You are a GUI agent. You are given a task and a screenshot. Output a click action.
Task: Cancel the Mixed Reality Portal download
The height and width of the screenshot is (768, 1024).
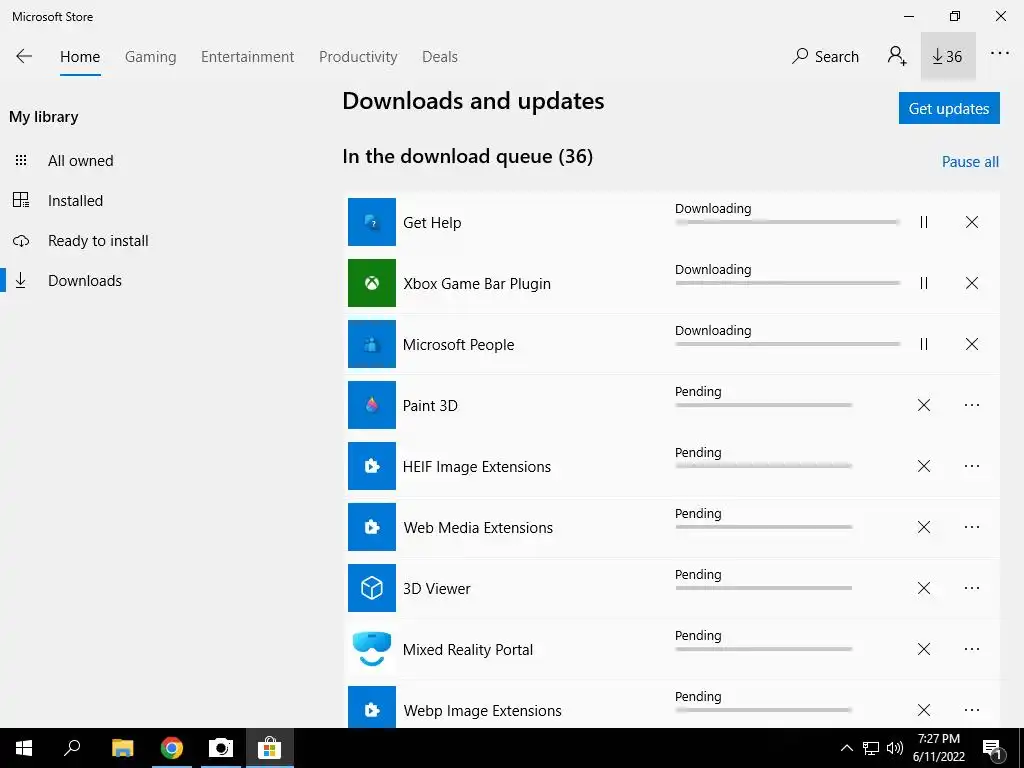pyautogui.click(x=923, y=649)
